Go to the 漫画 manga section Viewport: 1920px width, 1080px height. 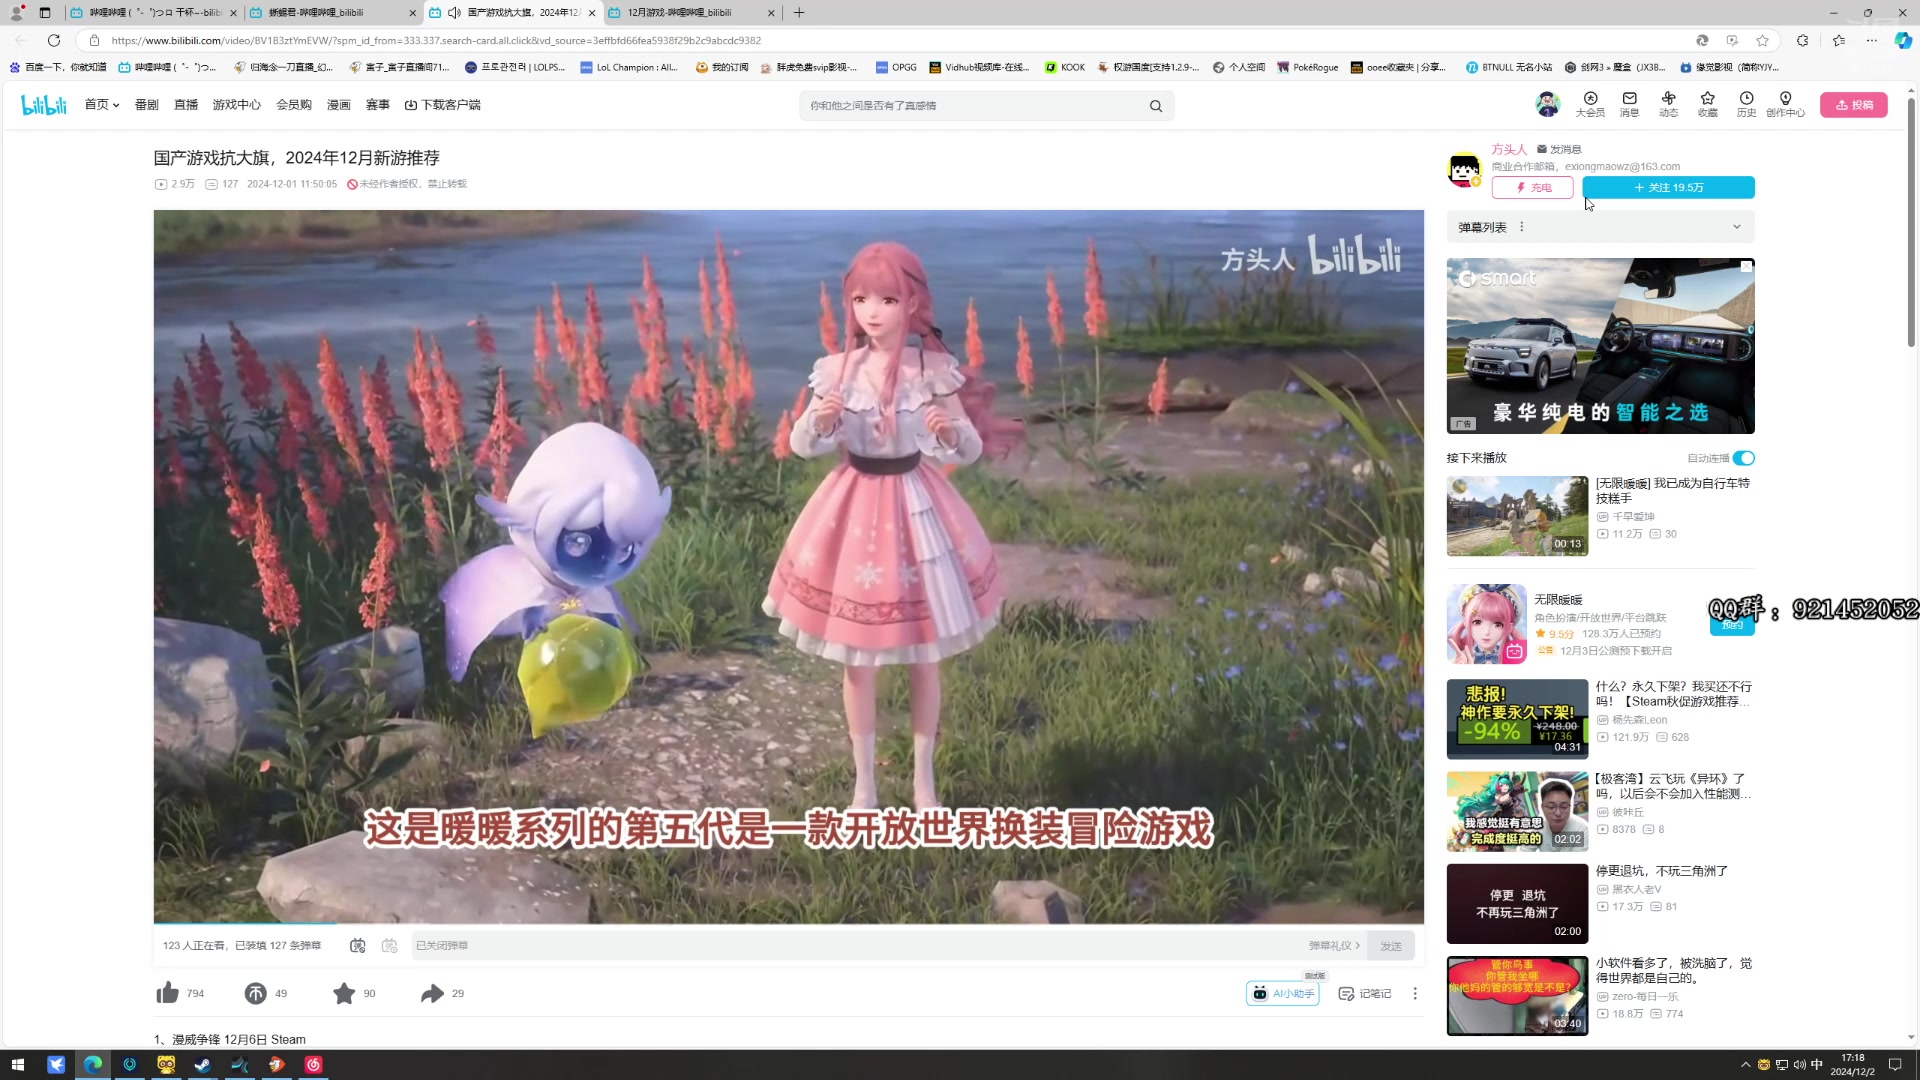(x=339, y=105)
